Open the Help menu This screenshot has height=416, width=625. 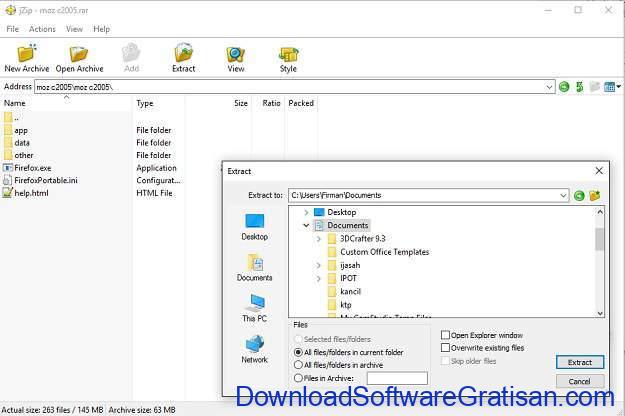101,29
